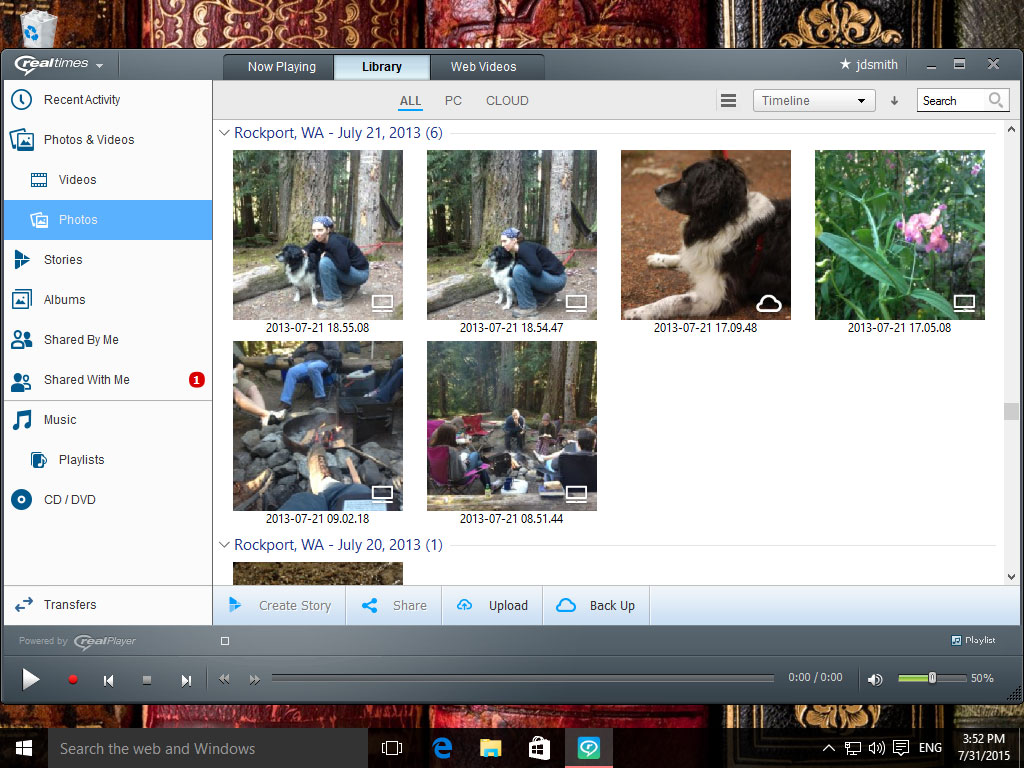The height and width of the screenshot is (768, 1024).
Task: Open CD / DVD section
Action: click(x=69, y=500)
